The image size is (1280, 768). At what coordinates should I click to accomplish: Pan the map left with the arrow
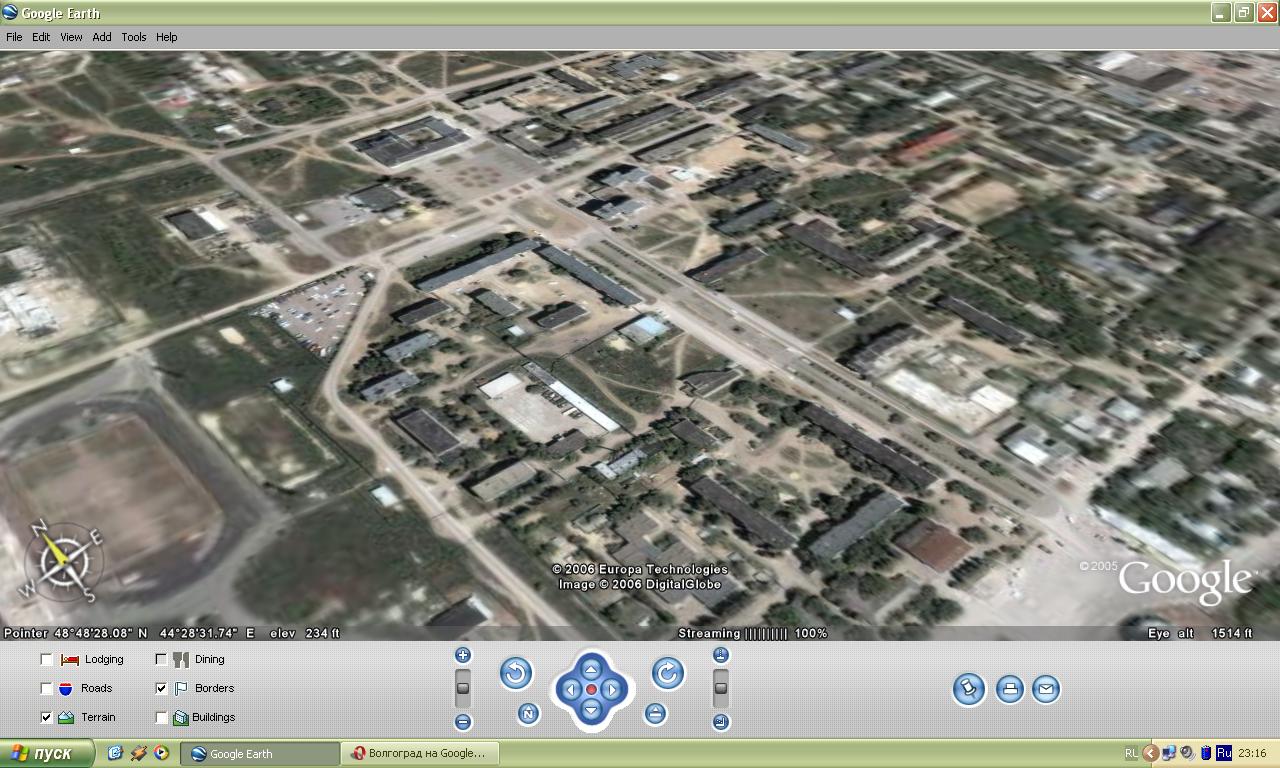click(570, 689)
